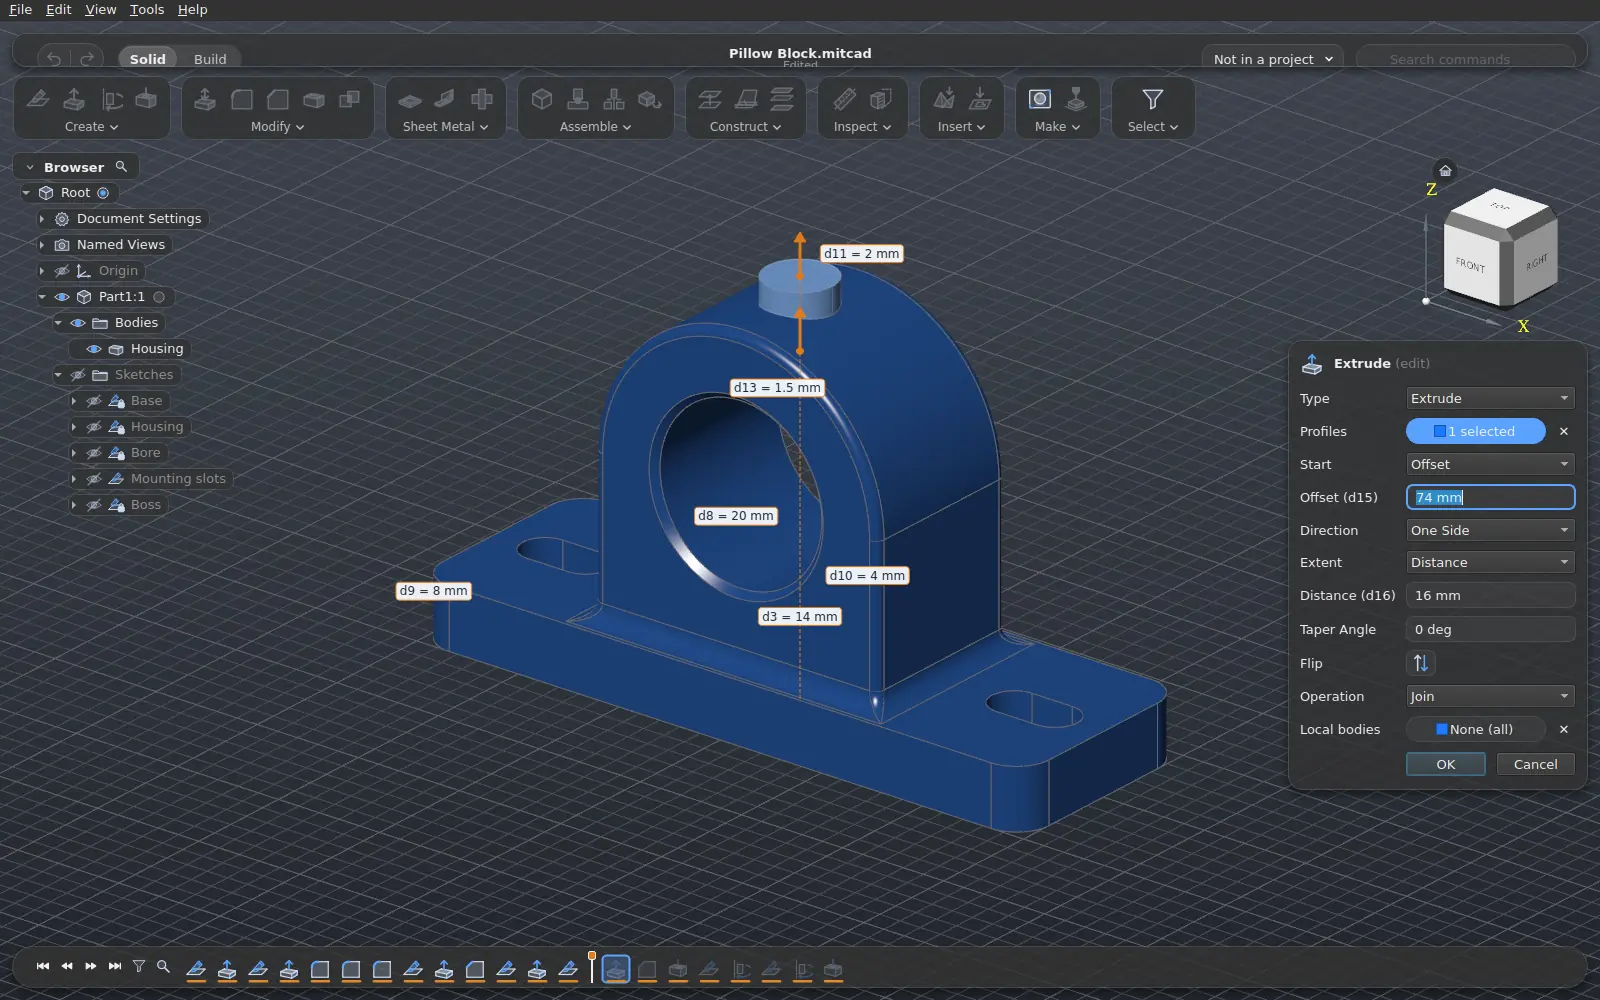The image size is (1600, 1000).
Task: Show the hidden Origin folder
Action: [x=62, y=271]
